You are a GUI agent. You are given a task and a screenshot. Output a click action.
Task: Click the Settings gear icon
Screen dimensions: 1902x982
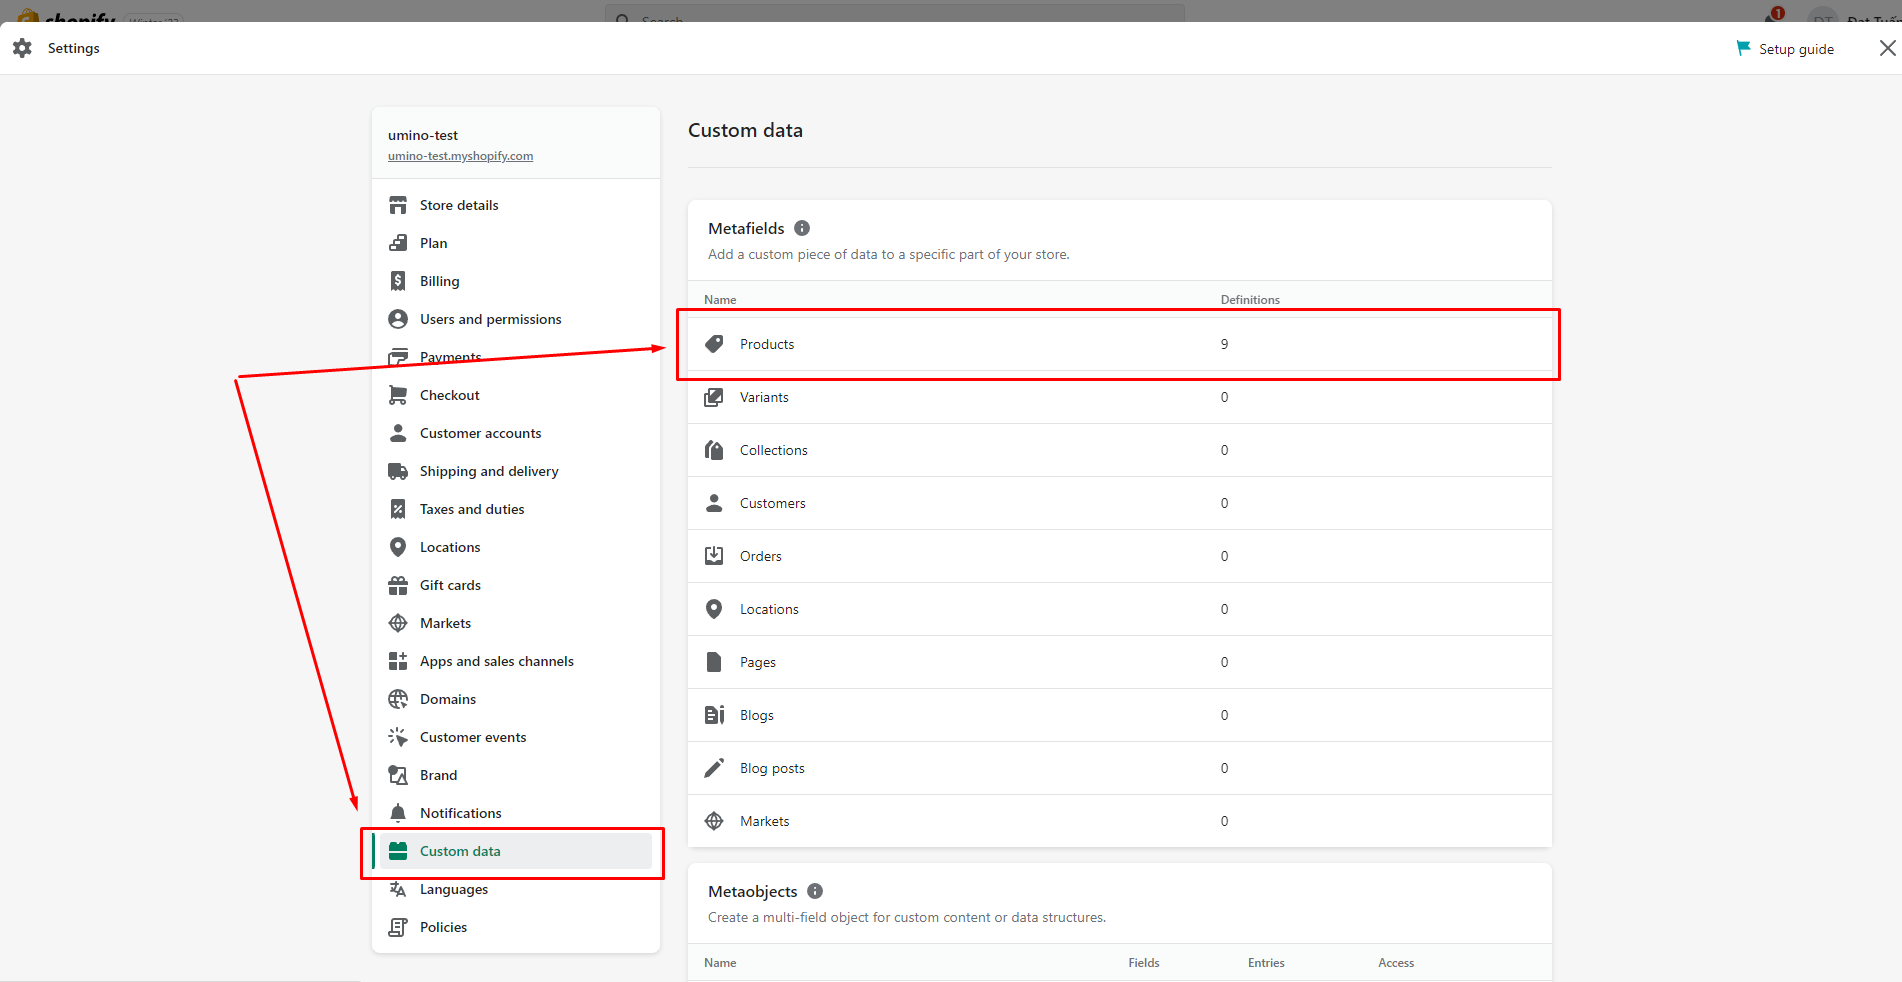(x=22, y=48)
